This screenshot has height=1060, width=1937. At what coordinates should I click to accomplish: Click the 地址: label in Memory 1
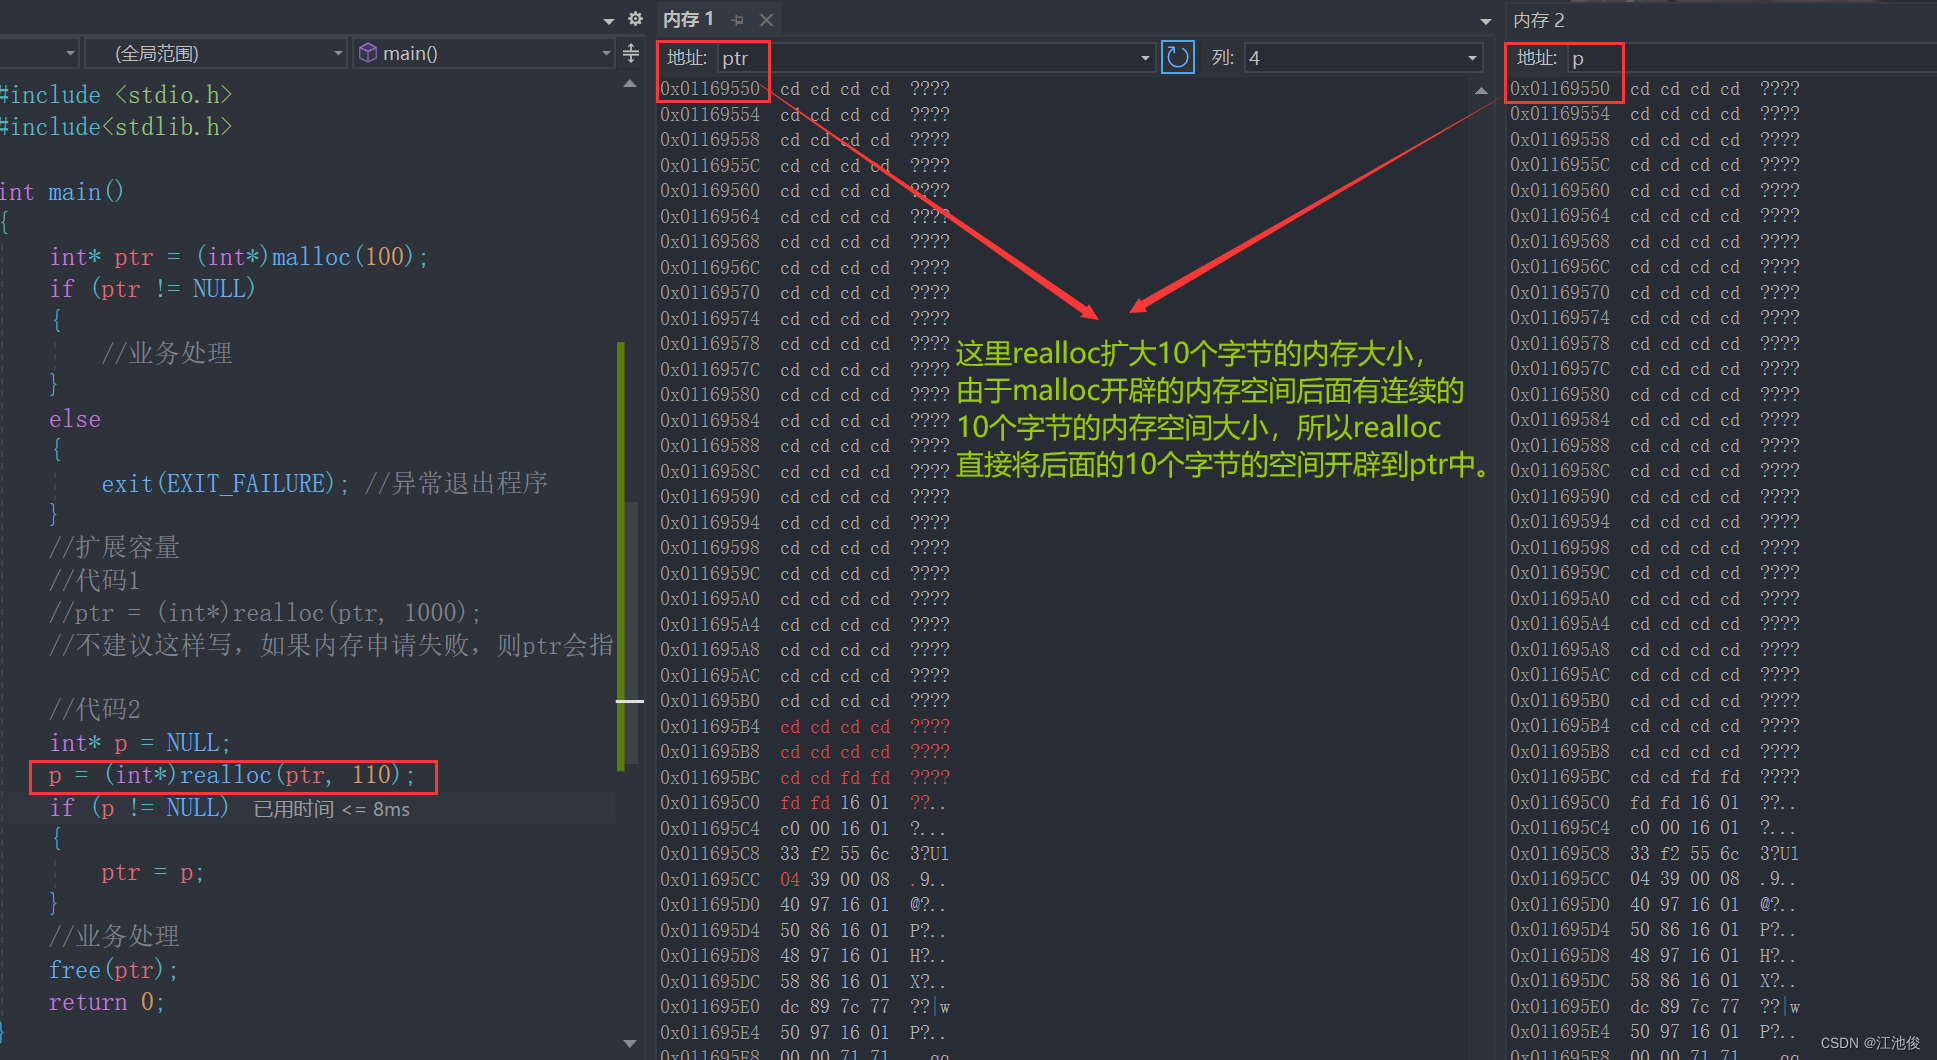[x=687, y=58]
